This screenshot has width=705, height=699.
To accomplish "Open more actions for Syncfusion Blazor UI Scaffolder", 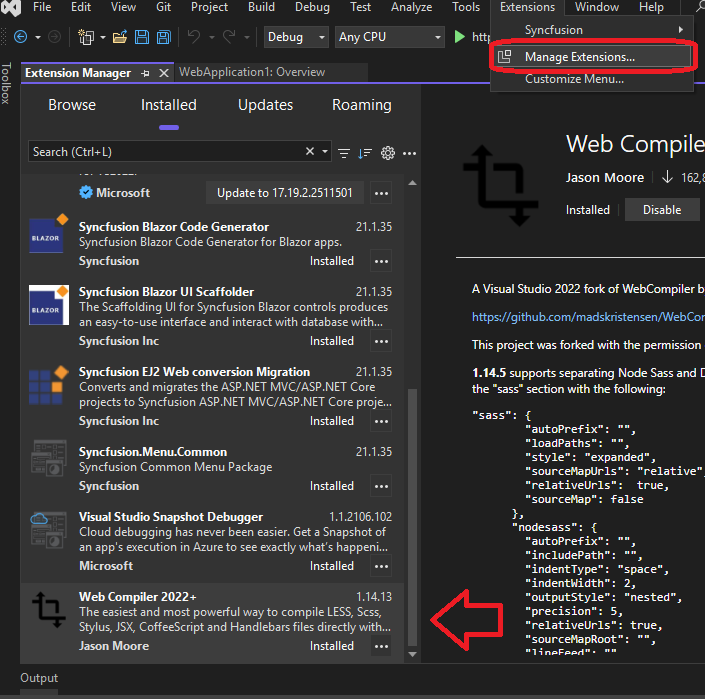I will click(x=381, y=341).
